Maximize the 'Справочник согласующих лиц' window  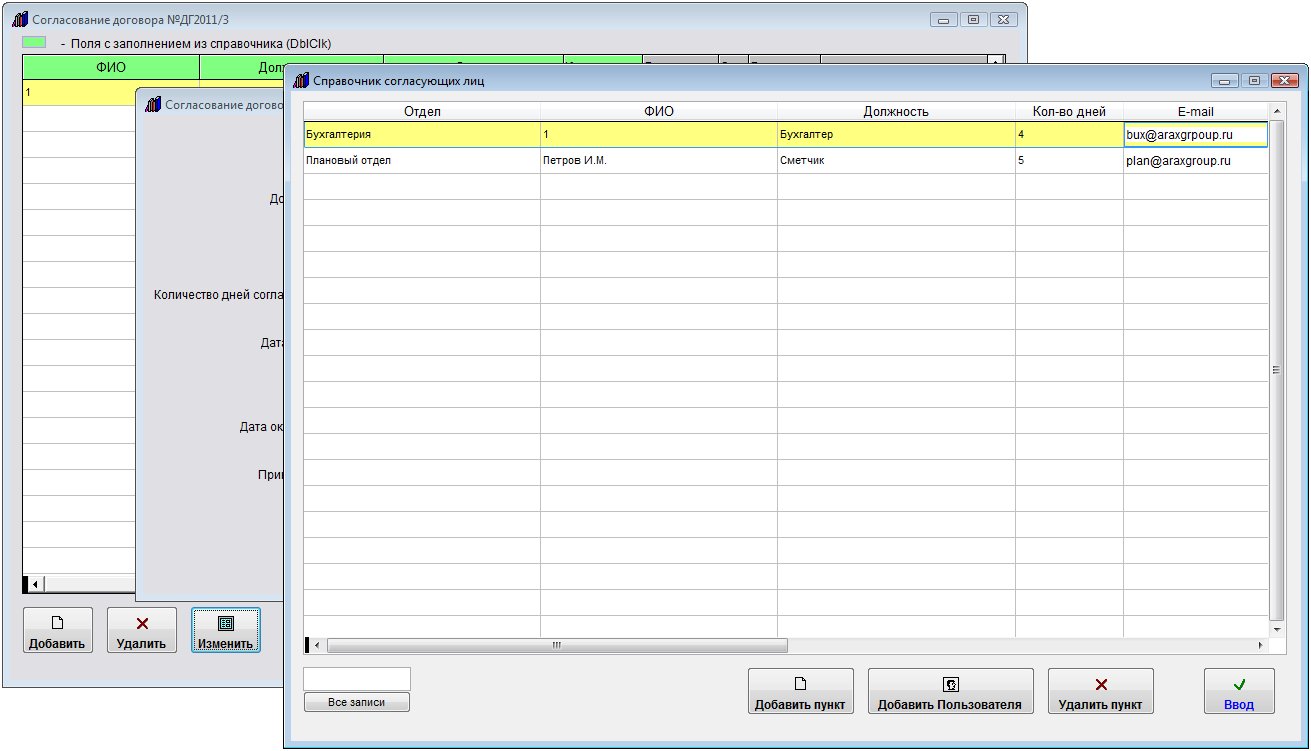coord(1253,80)
